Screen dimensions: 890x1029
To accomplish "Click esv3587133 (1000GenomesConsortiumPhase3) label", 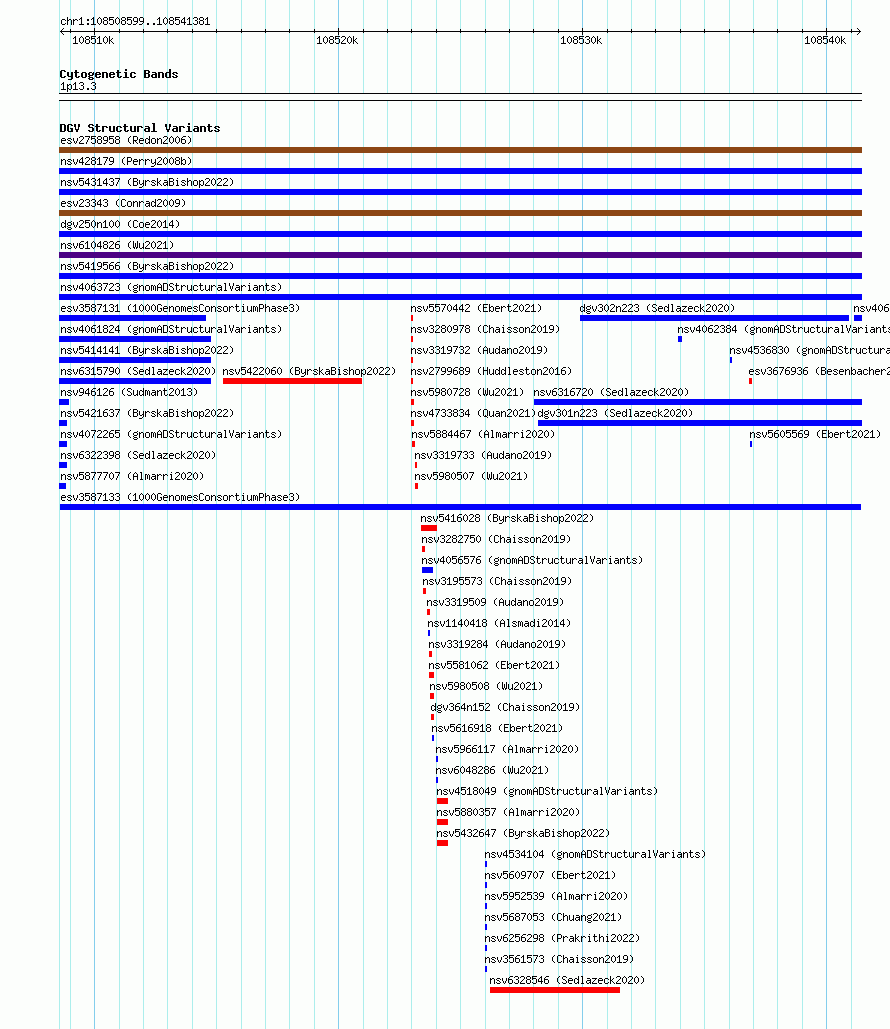I will (x=180, y=497).
